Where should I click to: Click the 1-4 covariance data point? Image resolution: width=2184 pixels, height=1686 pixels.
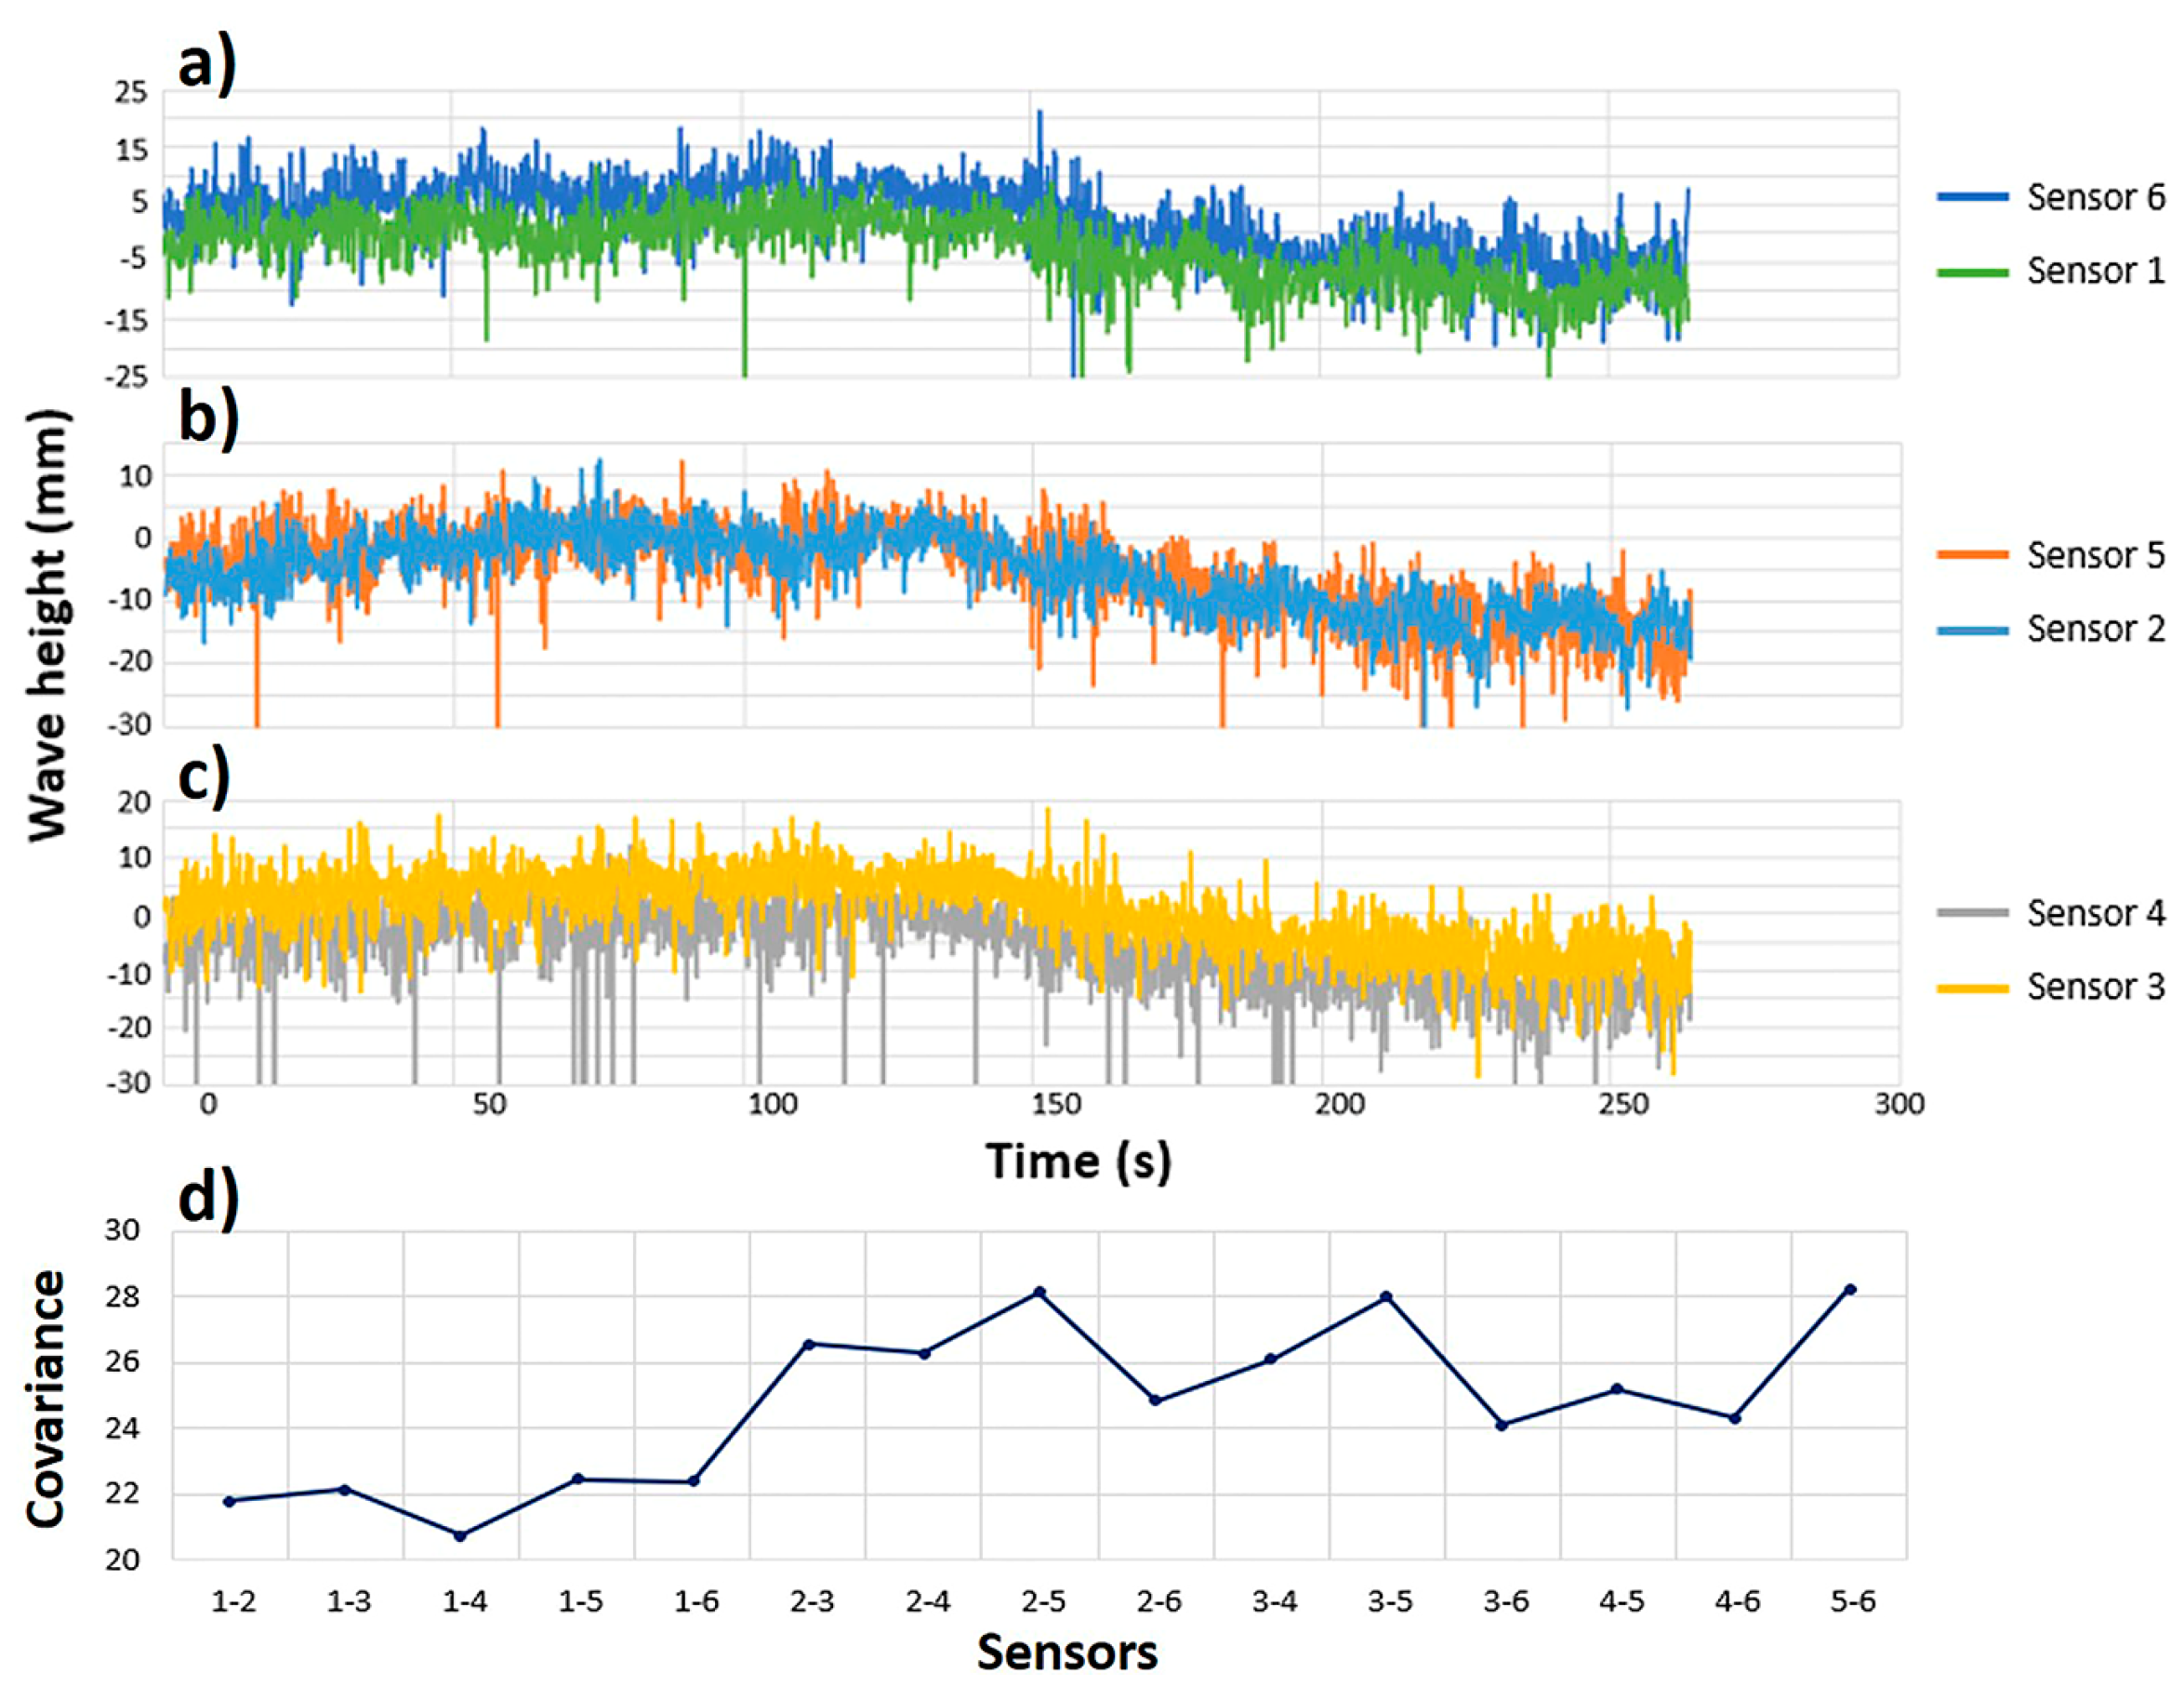(x=460, y=1535)
